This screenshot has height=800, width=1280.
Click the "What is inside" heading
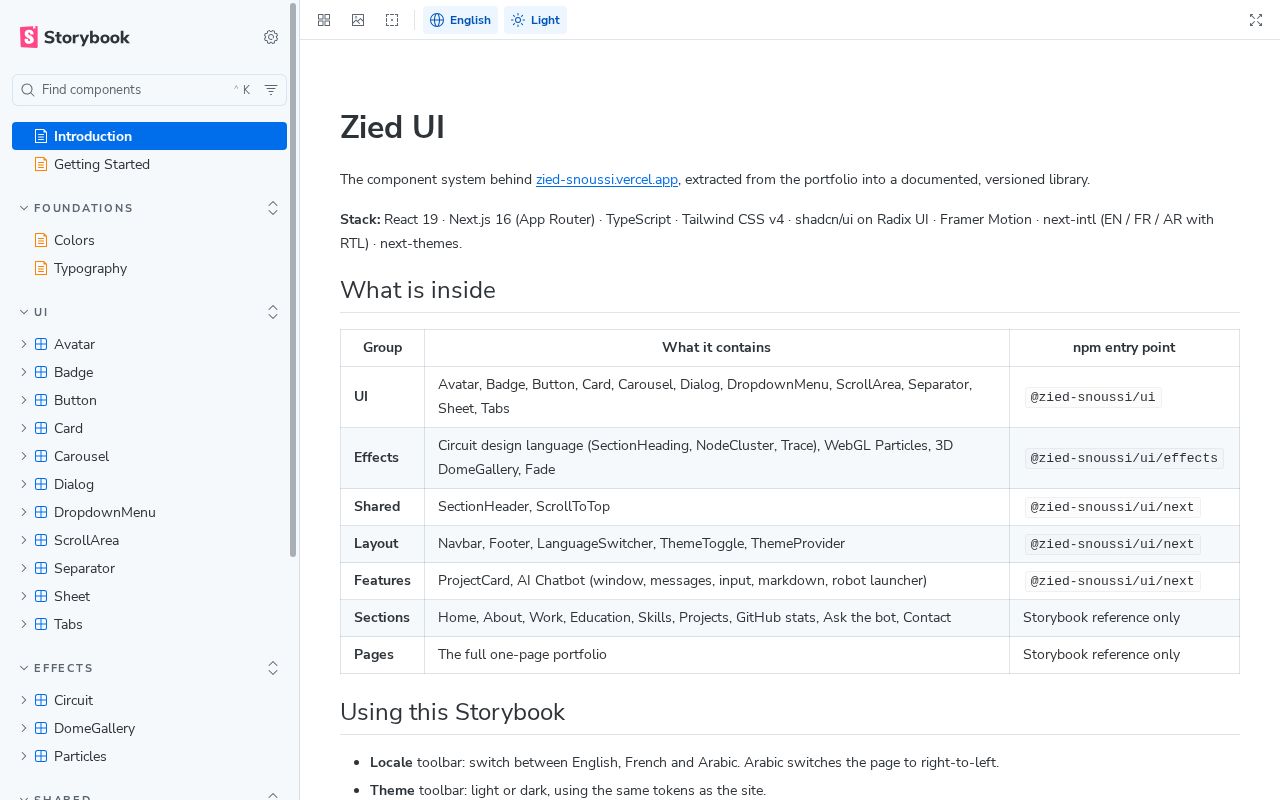pyautogui.click(x=418, y=290)
